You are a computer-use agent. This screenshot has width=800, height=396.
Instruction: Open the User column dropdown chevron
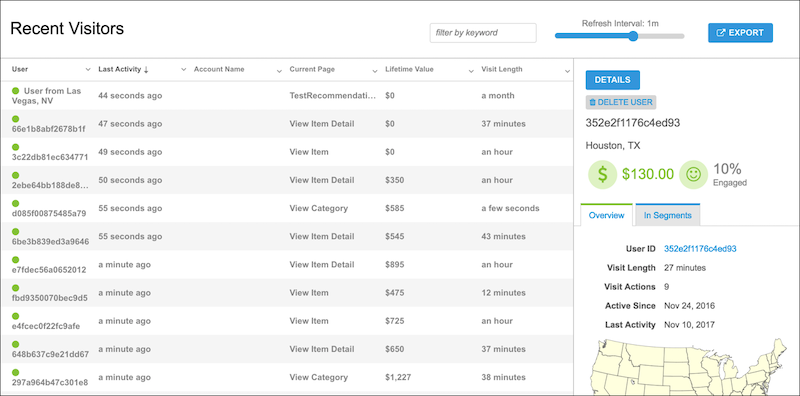pyautogui.click(x=88, y=70)
